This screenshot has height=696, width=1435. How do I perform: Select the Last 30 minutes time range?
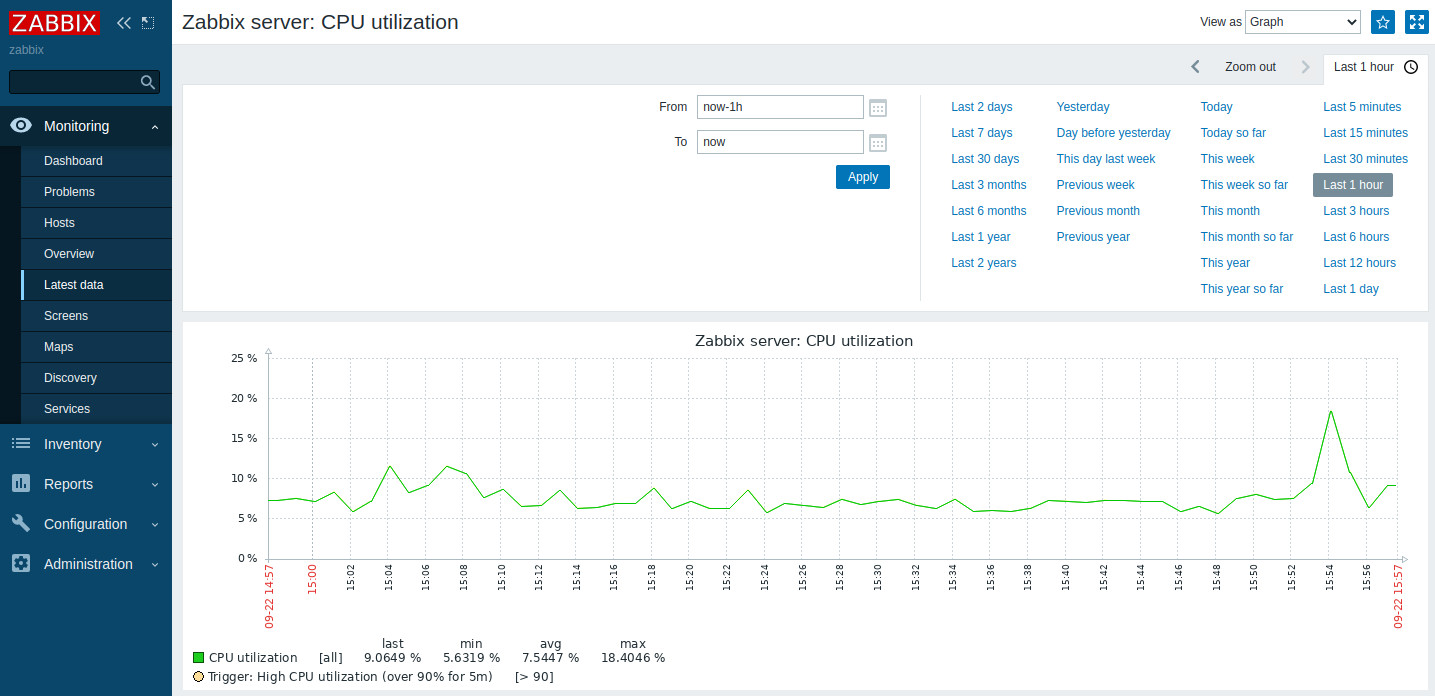1364,158
